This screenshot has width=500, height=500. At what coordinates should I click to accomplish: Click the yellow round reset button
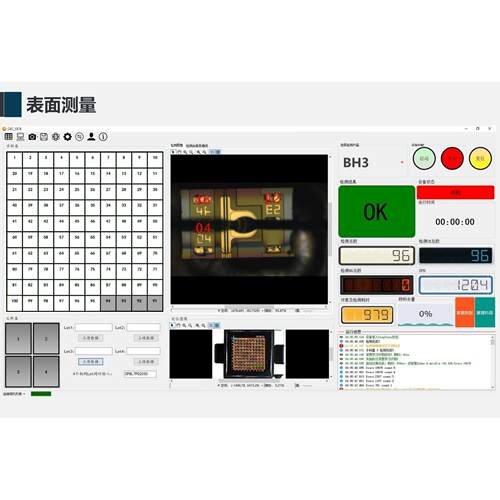point(480,158)
